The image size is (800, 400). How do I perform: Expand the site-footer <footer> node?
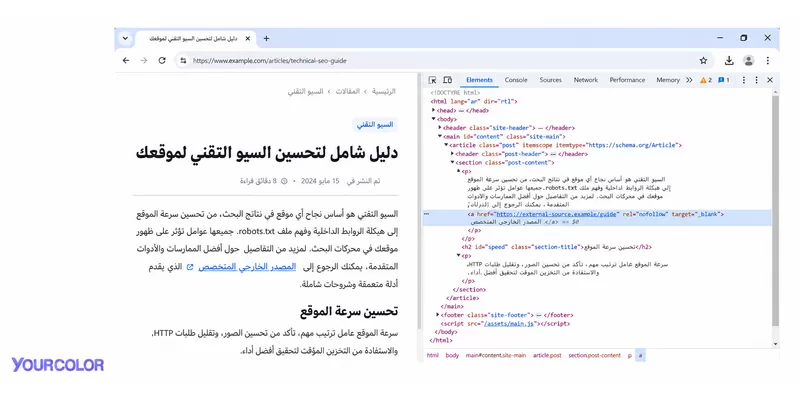(438, 315)
